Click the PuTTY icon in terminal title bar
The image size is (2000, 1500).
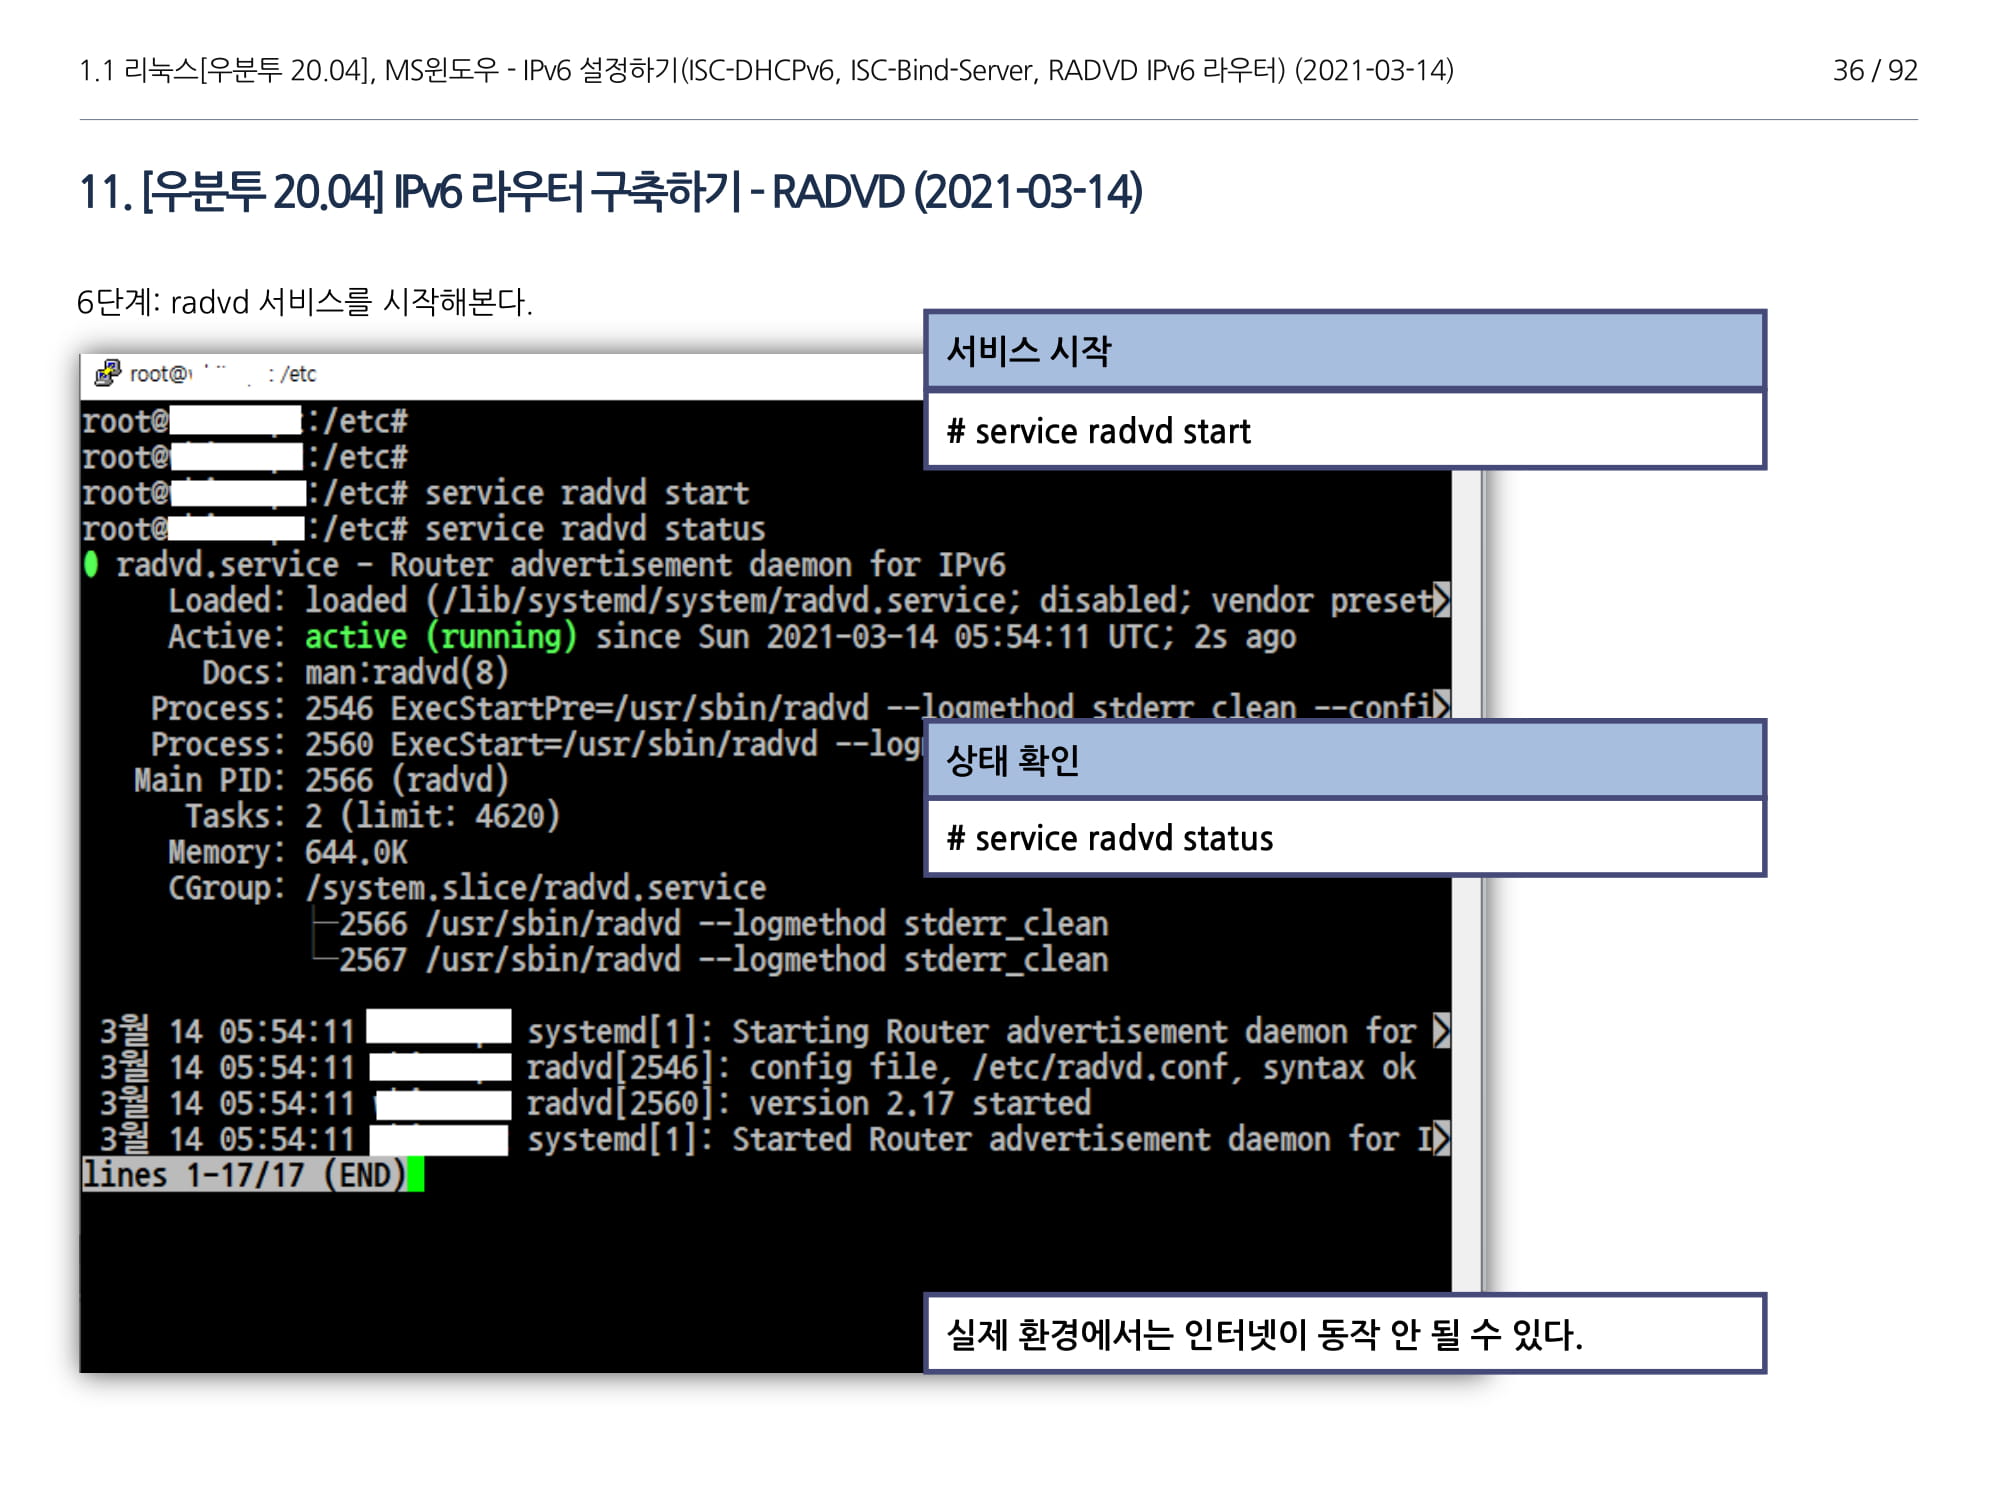(107, 374)
